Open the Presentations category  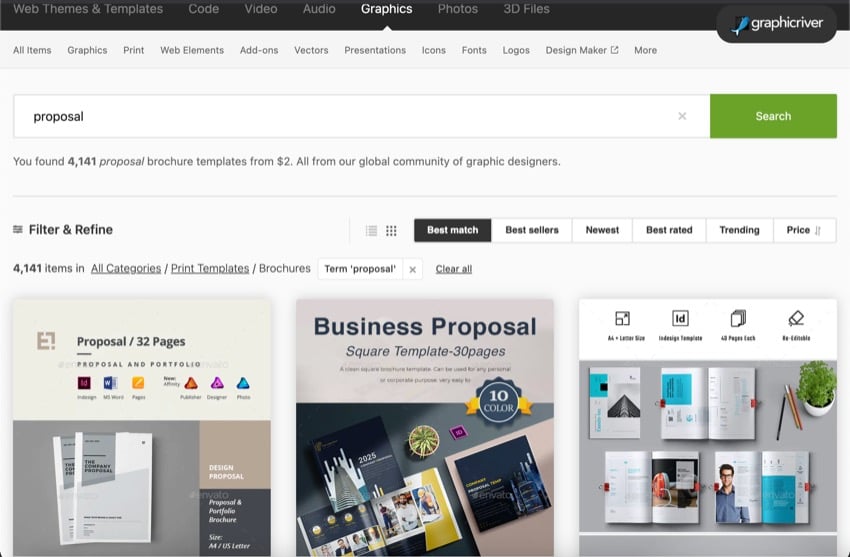coord(375,50)
